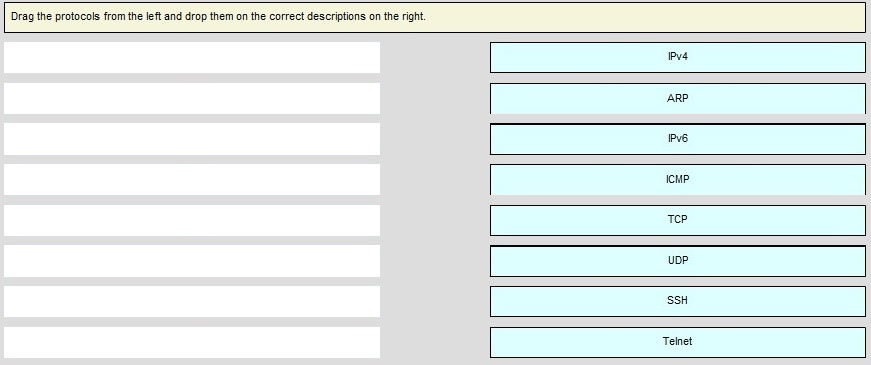The image size is (871, 365).
Task: Click "descriptions" in the instruction sentence
Action: coord(337,17)
